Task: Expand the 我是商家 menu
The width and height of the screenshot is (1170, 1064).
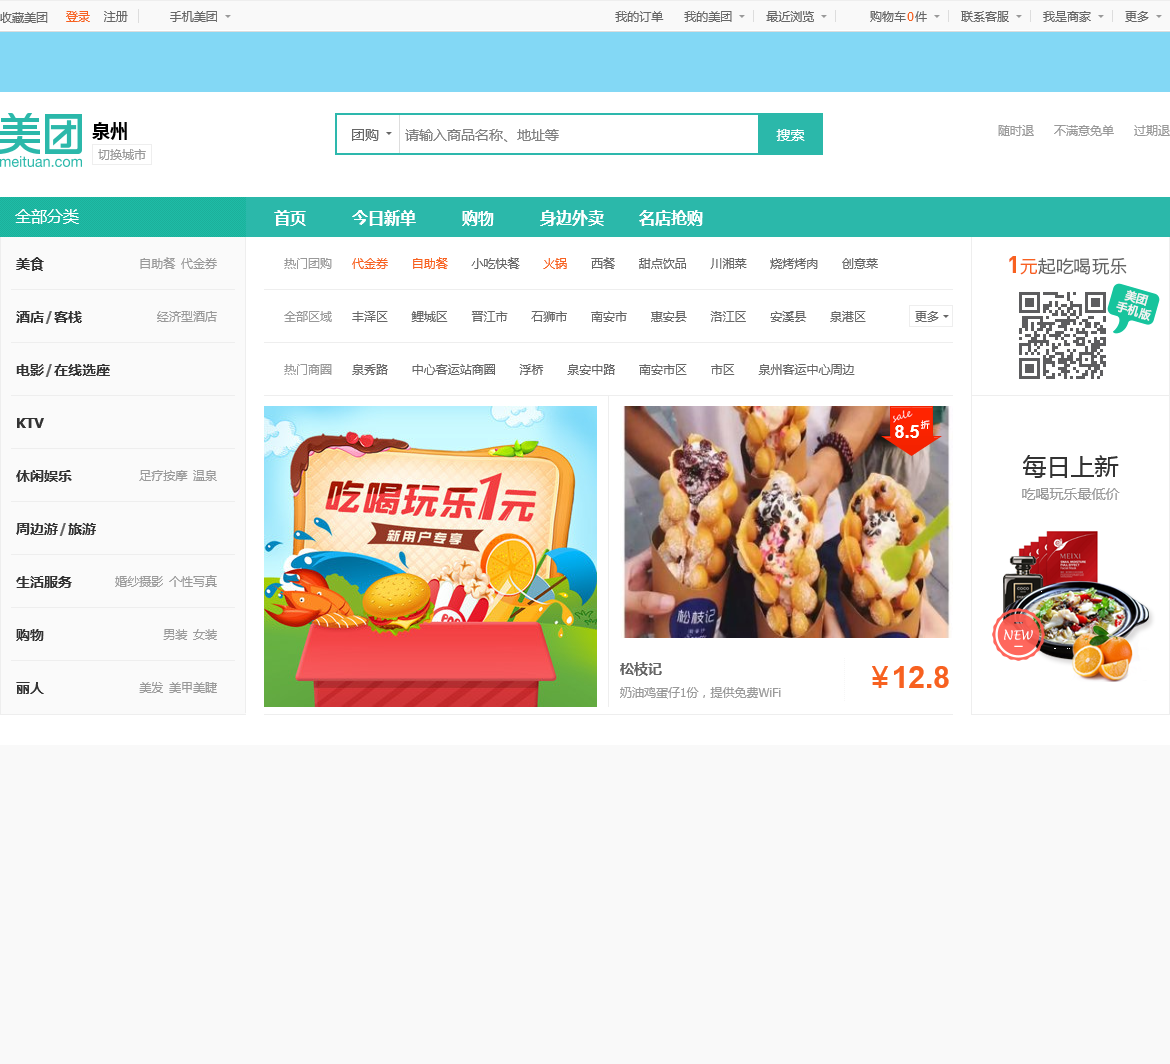Action: point(1073,16)
